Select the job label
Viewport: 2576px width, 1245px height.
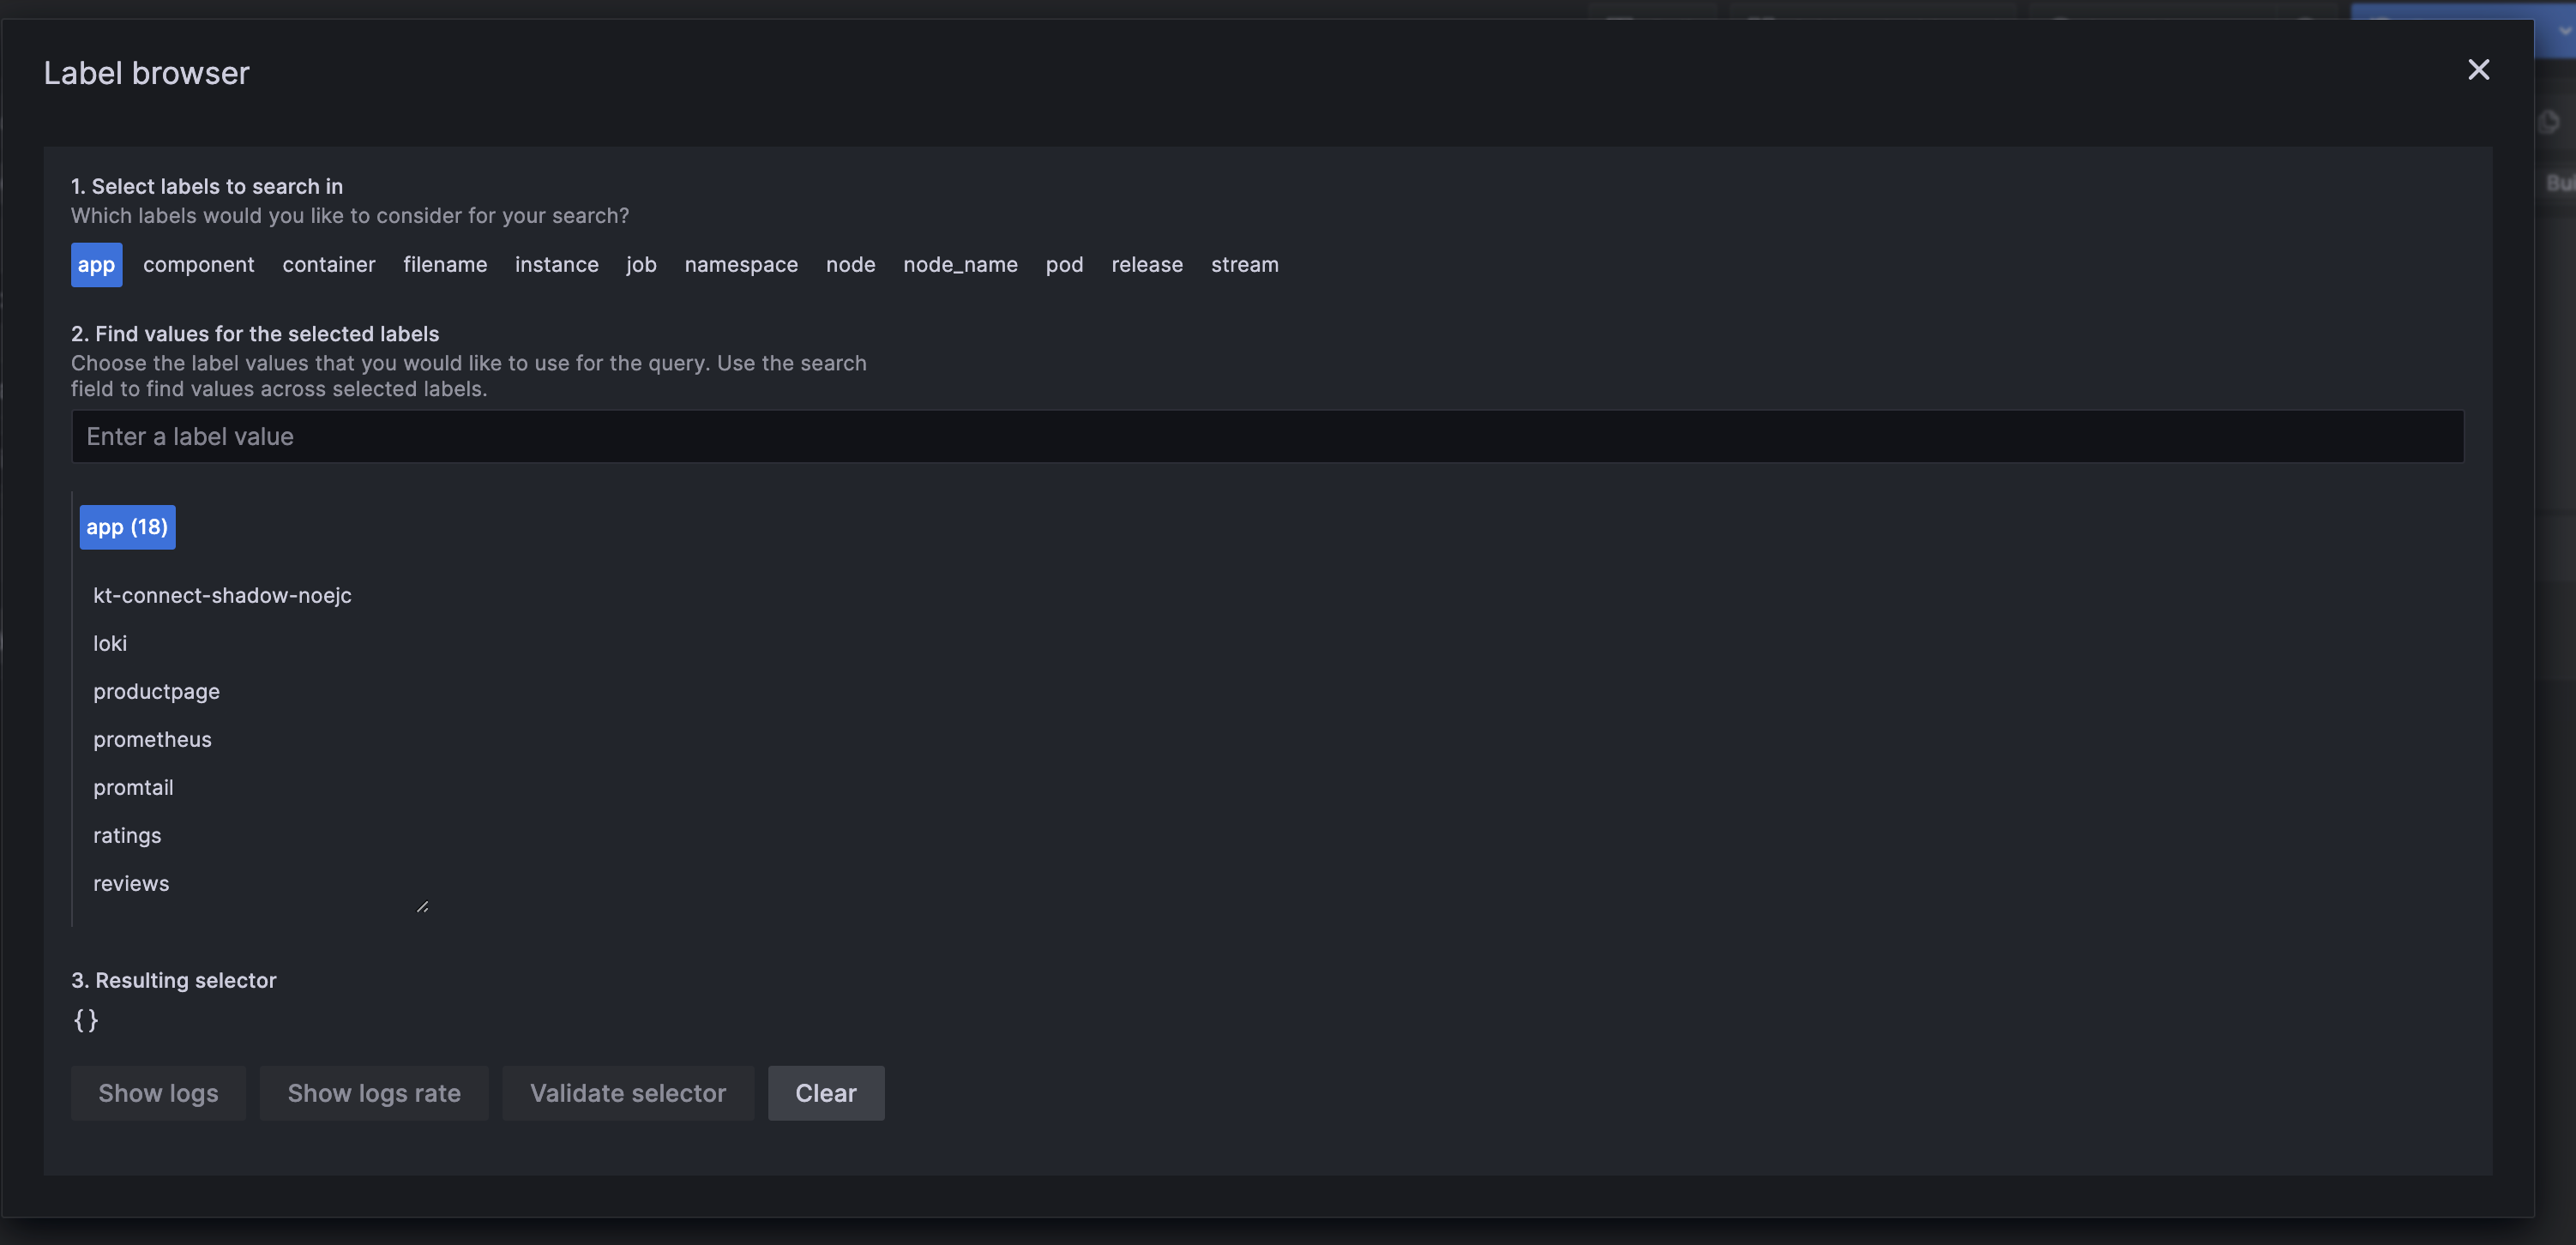click(x=641, y=265)
